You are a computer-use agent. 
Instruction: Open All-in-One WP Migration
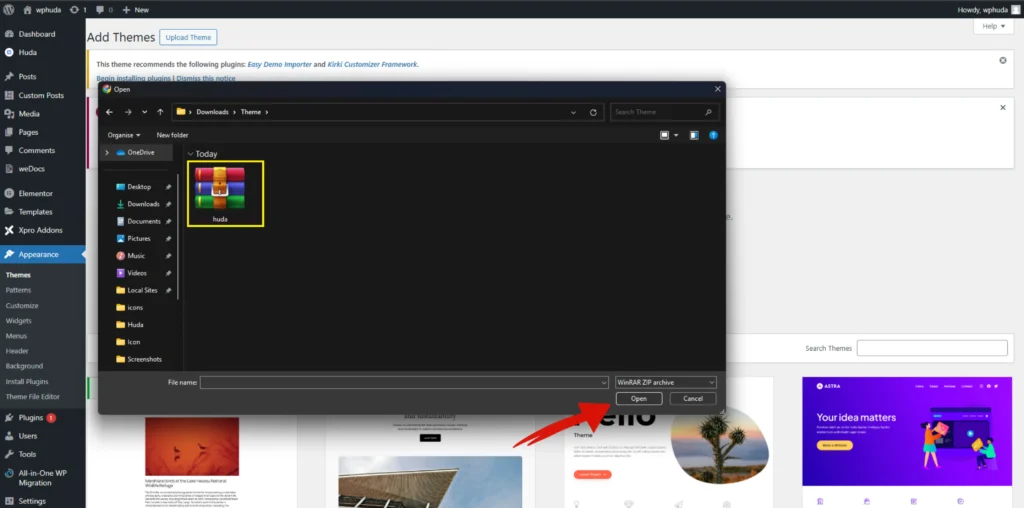(x=42, y=478)
